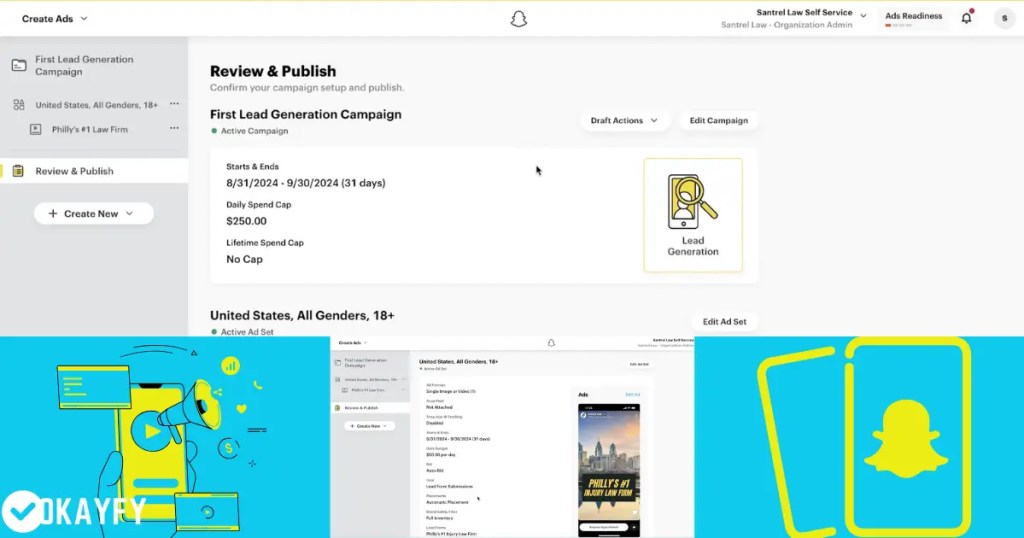This screenshot has width=1024, height=538.
Task: Open more options for Philly's #1 Law Firm
Action: coord(174,128)
